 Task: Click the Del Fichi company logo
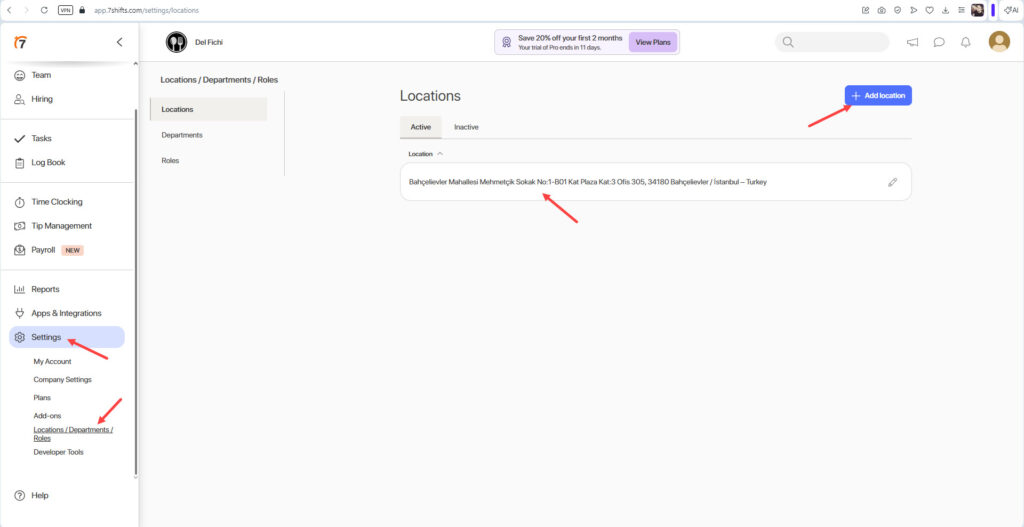coord(176,42)
